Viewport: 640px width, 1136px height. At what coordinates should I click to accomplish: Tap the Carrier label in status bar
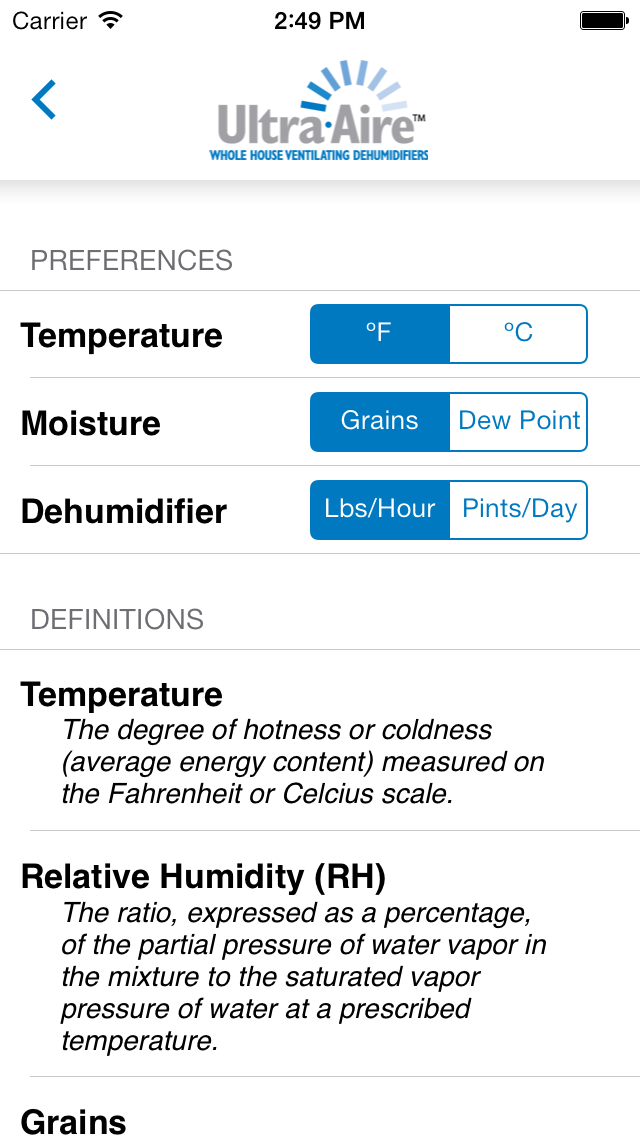50,21
